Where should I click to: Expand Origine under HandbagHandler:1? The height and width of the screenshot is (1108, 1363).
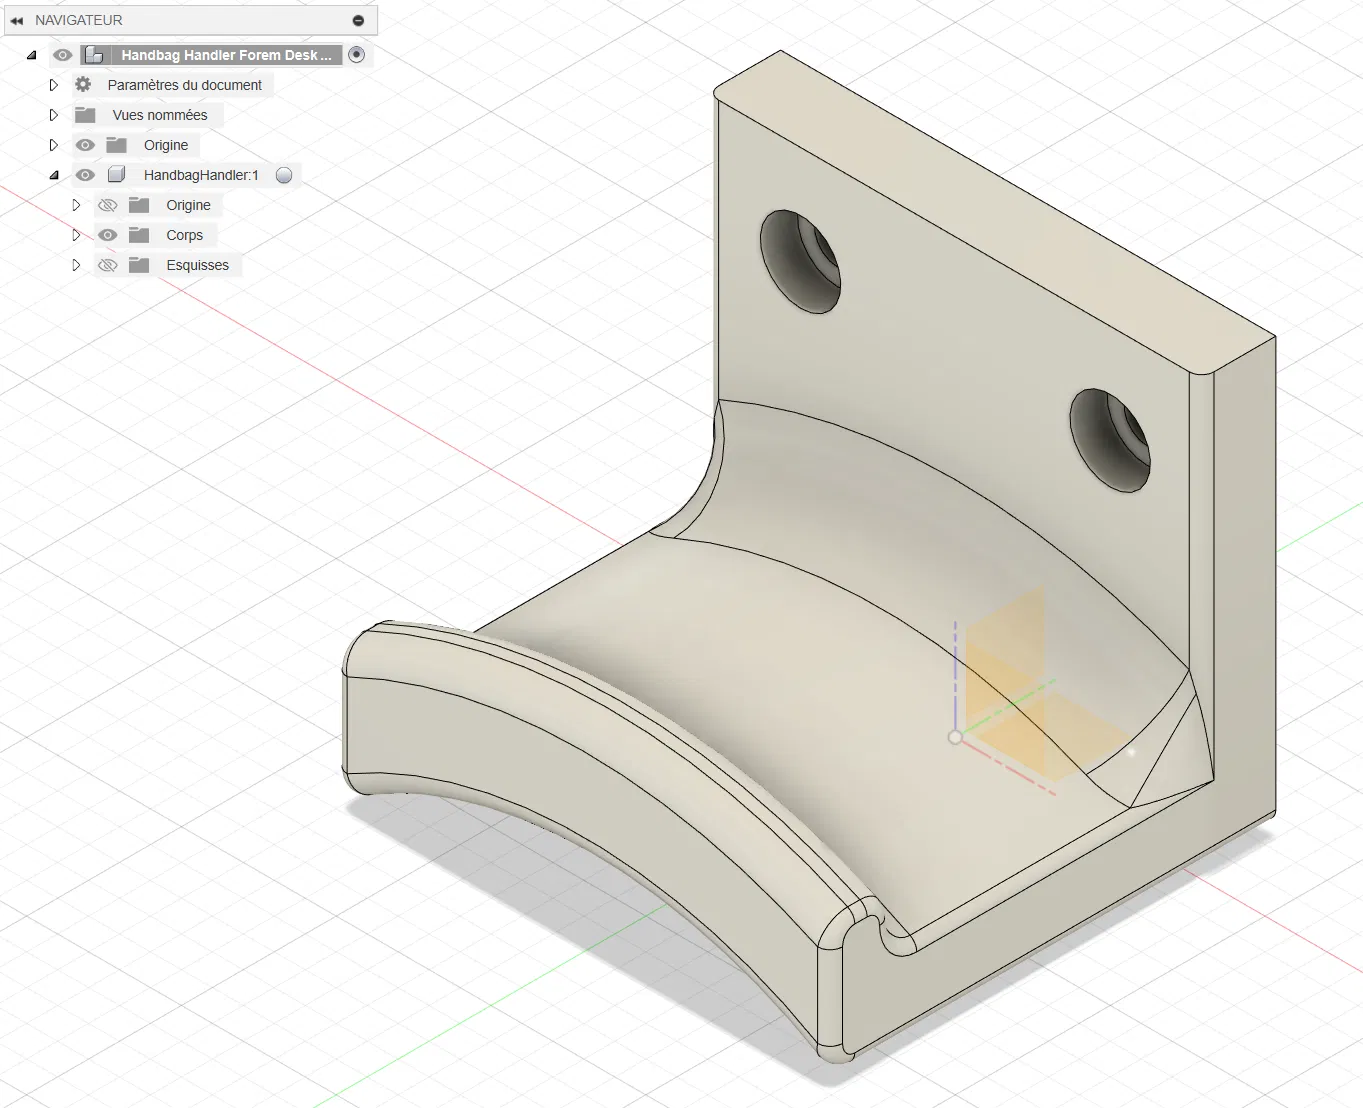(x=76, y=205)
